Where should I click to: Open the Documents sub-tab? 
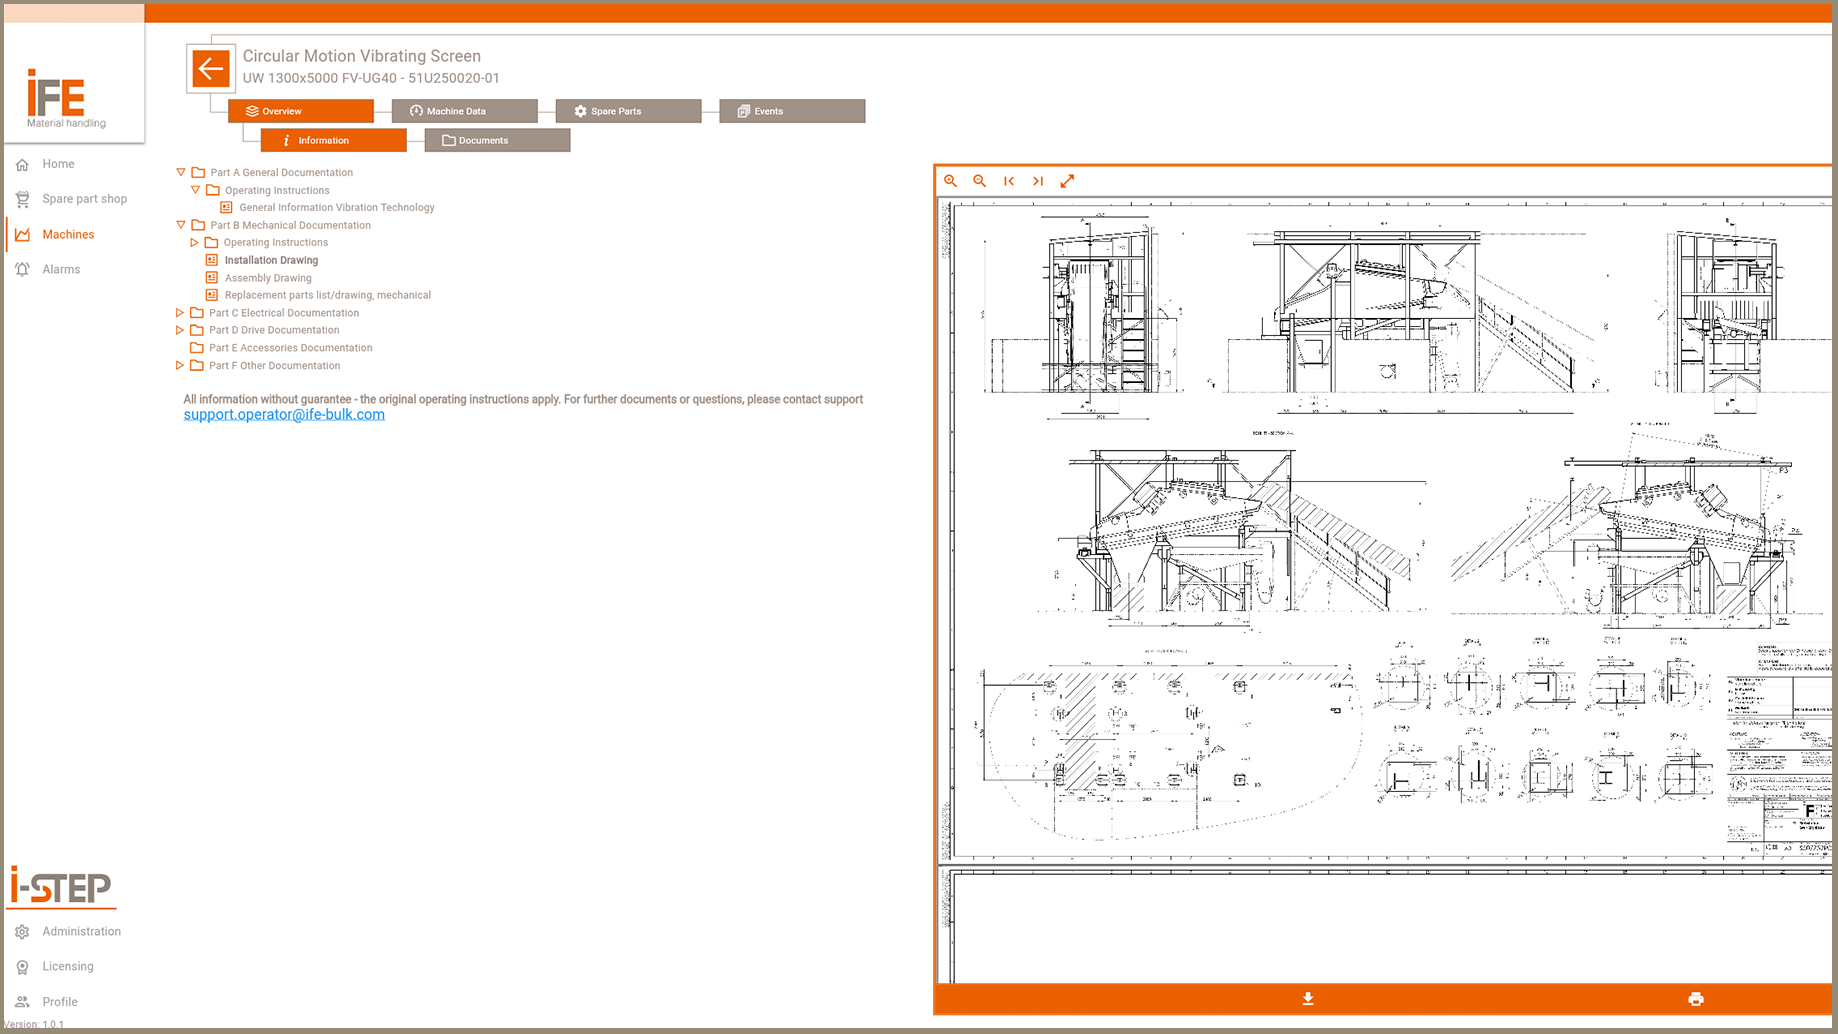(496, 141)
